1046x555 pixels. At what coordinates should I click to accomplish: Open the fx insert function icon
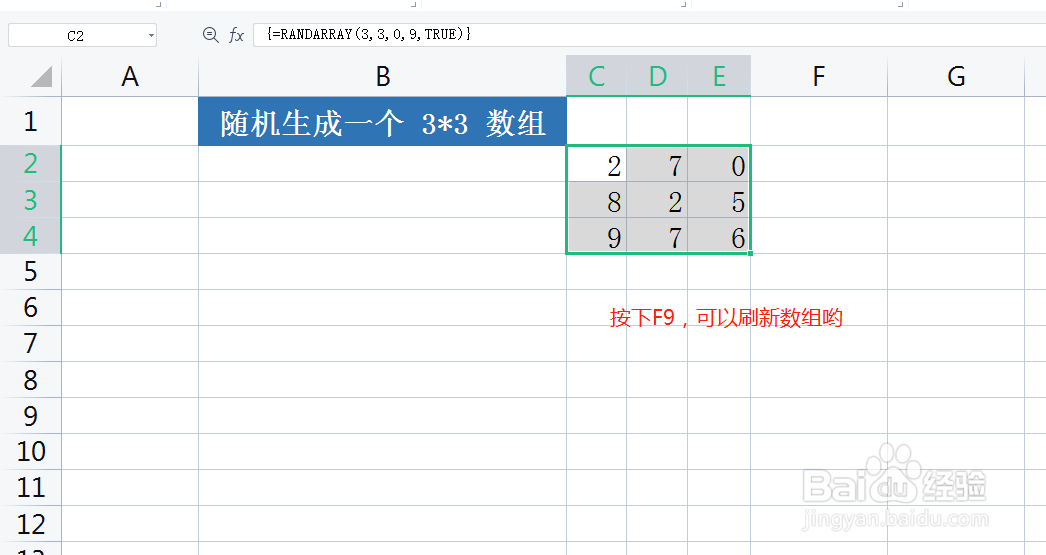(x=236, y=35)
